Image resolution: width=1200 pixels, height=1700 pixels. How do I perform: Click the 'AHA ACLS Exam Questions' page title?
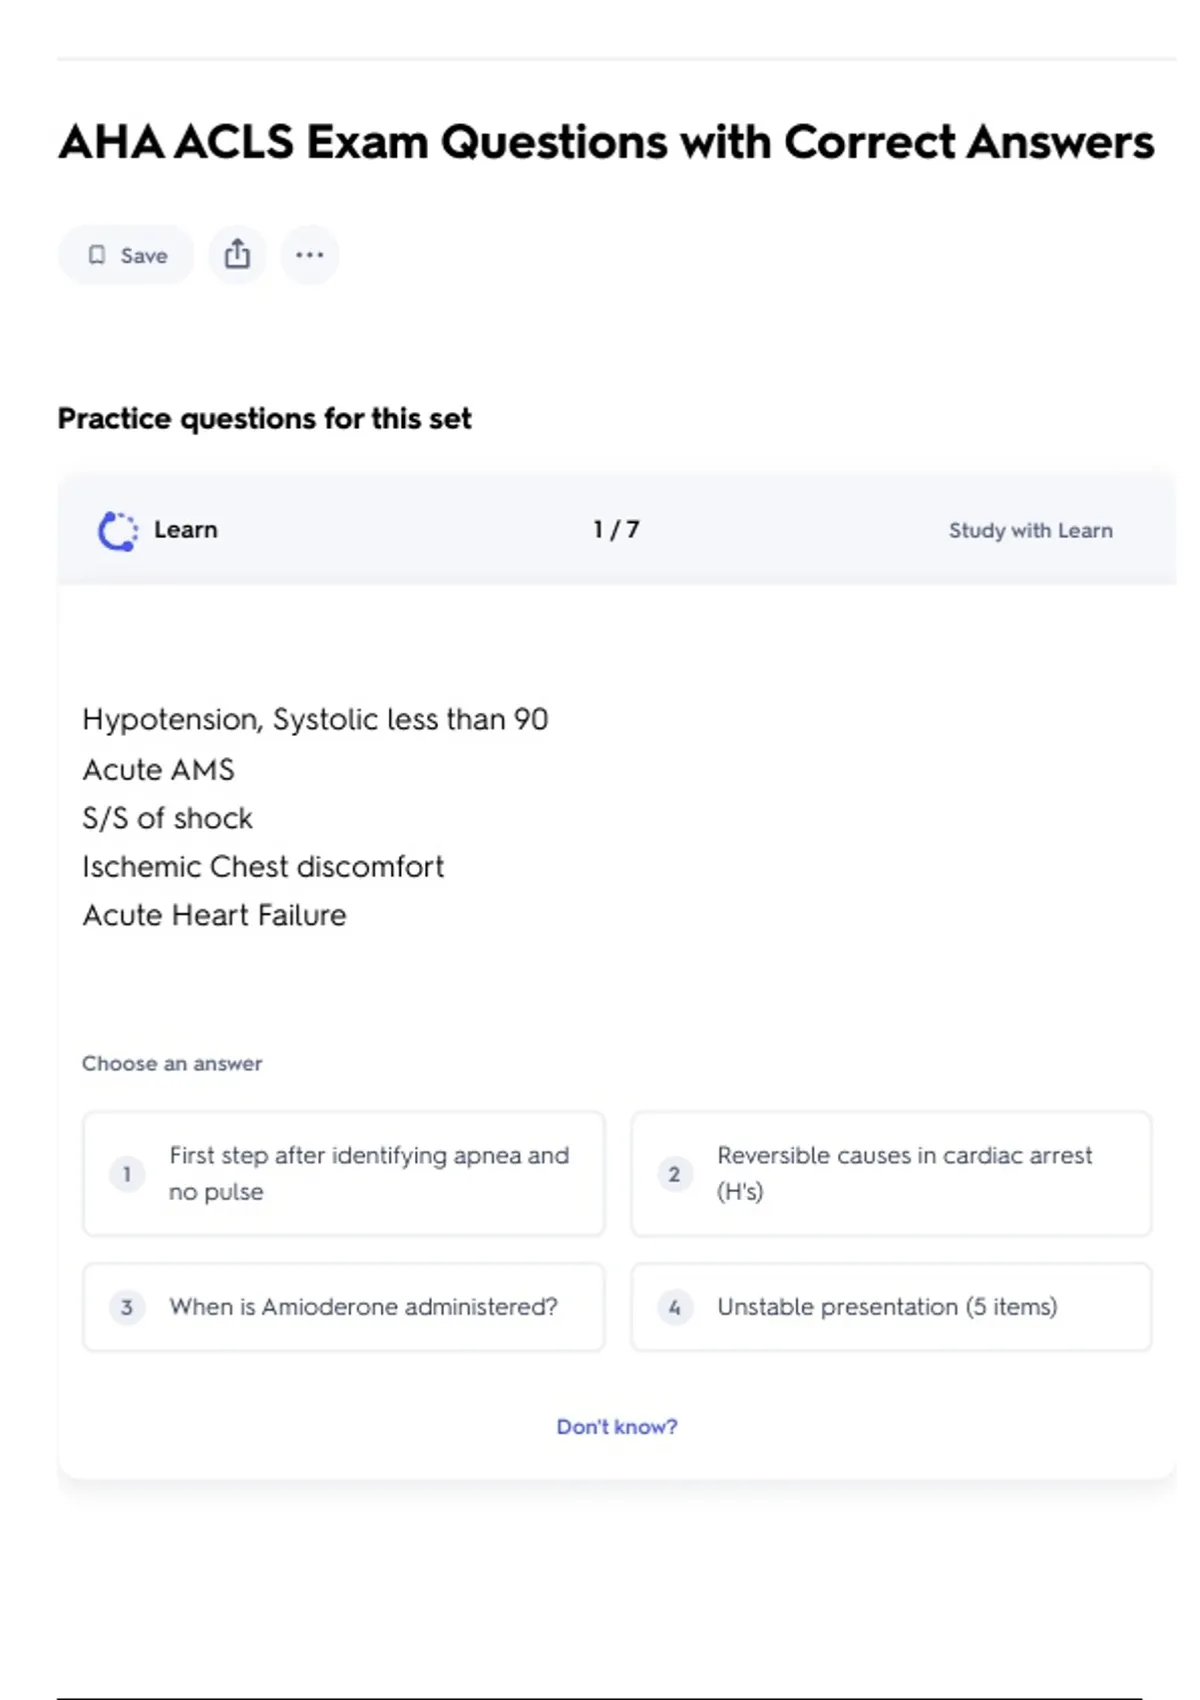(x=606, y=142)
